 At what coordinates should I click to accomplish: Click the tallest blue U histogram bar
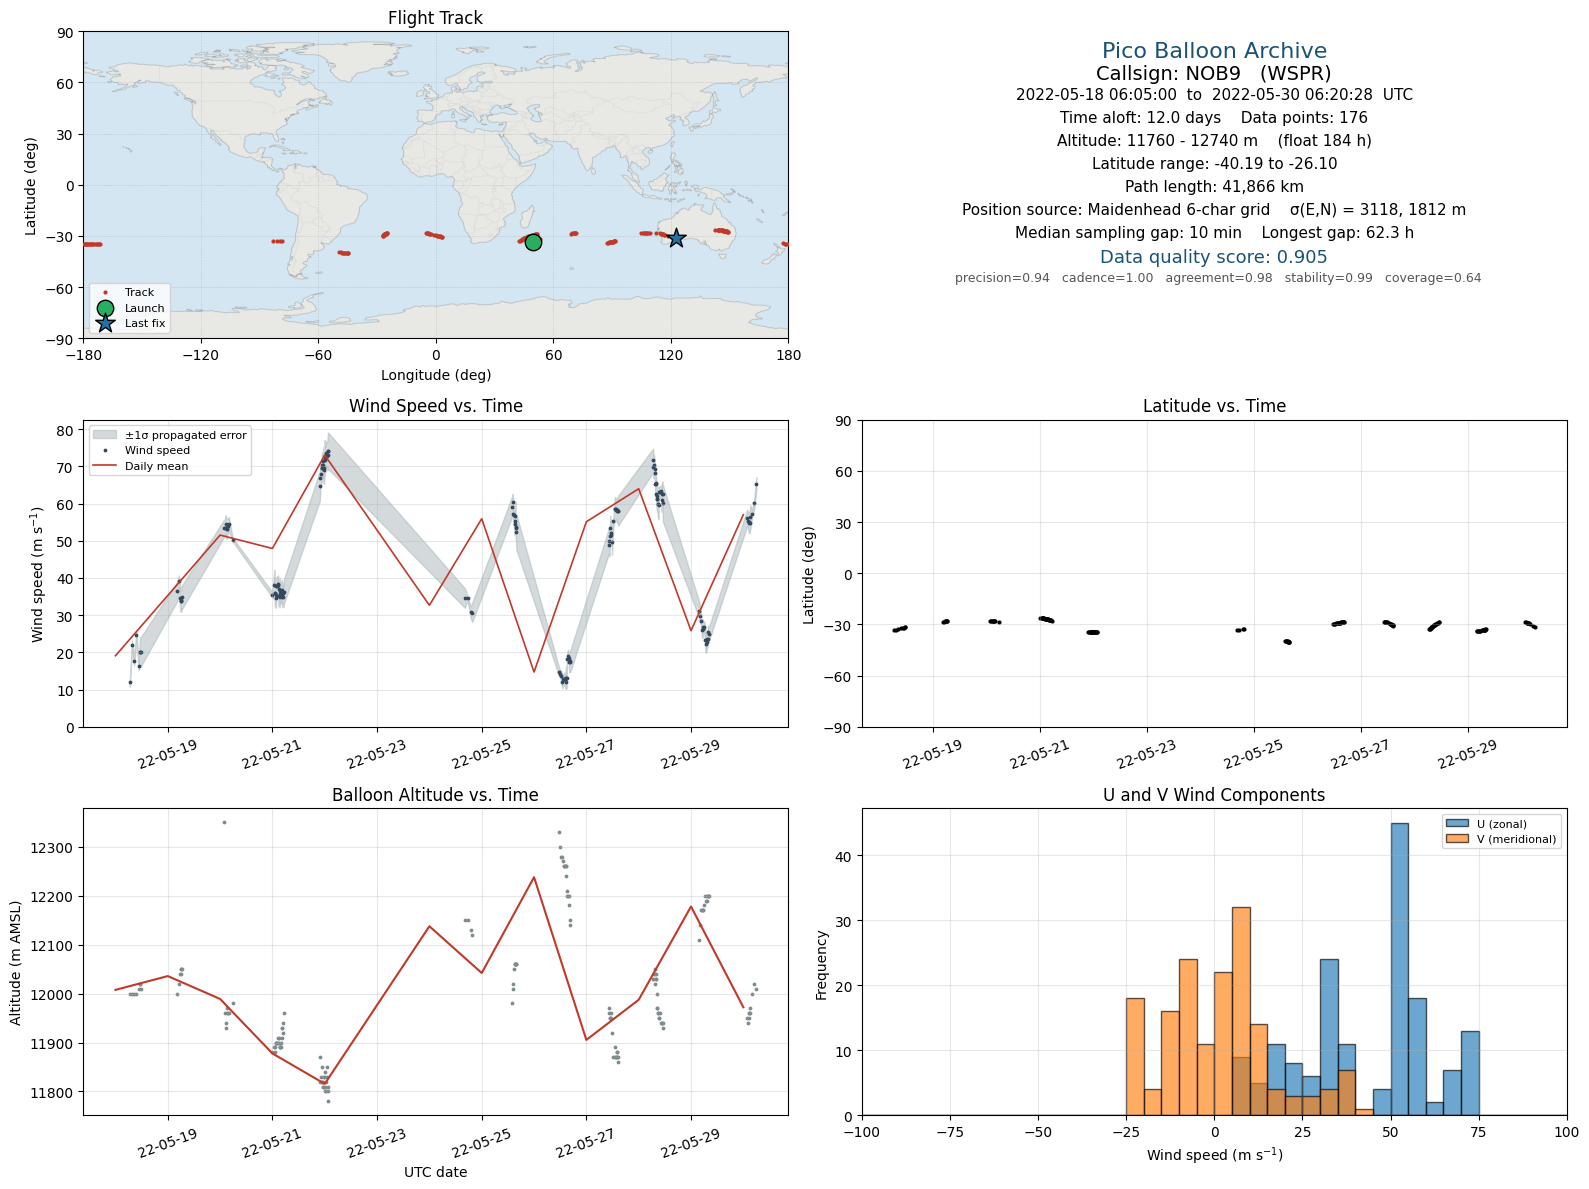click(x=1399, y=969)
